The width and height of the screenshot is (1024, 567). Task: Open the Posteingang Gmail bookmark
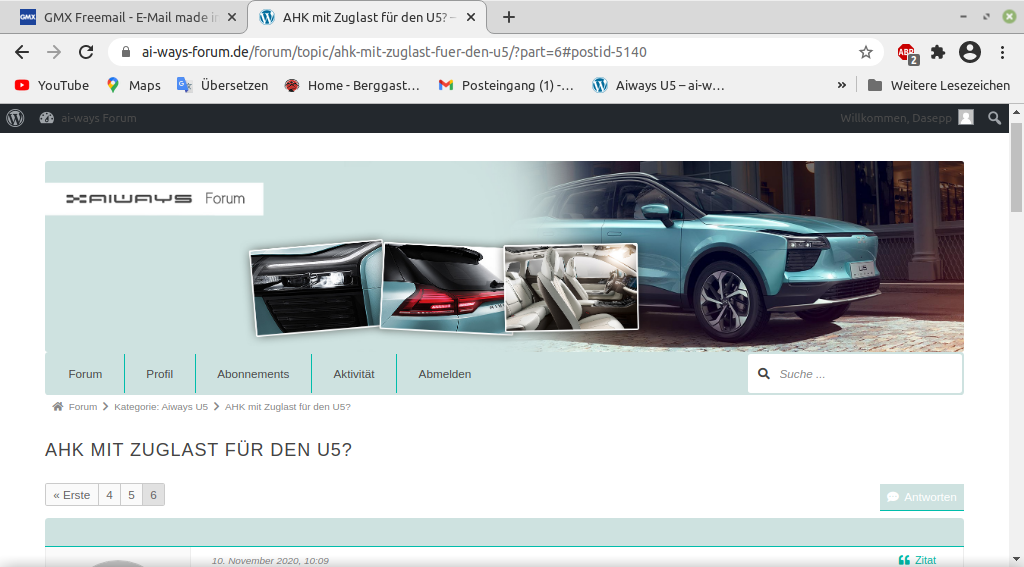[x=506, y=86]
